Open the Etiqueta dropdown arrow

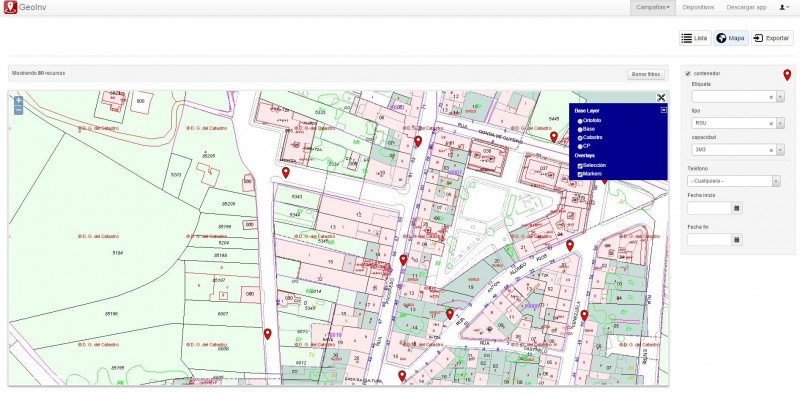click(780, 96)
